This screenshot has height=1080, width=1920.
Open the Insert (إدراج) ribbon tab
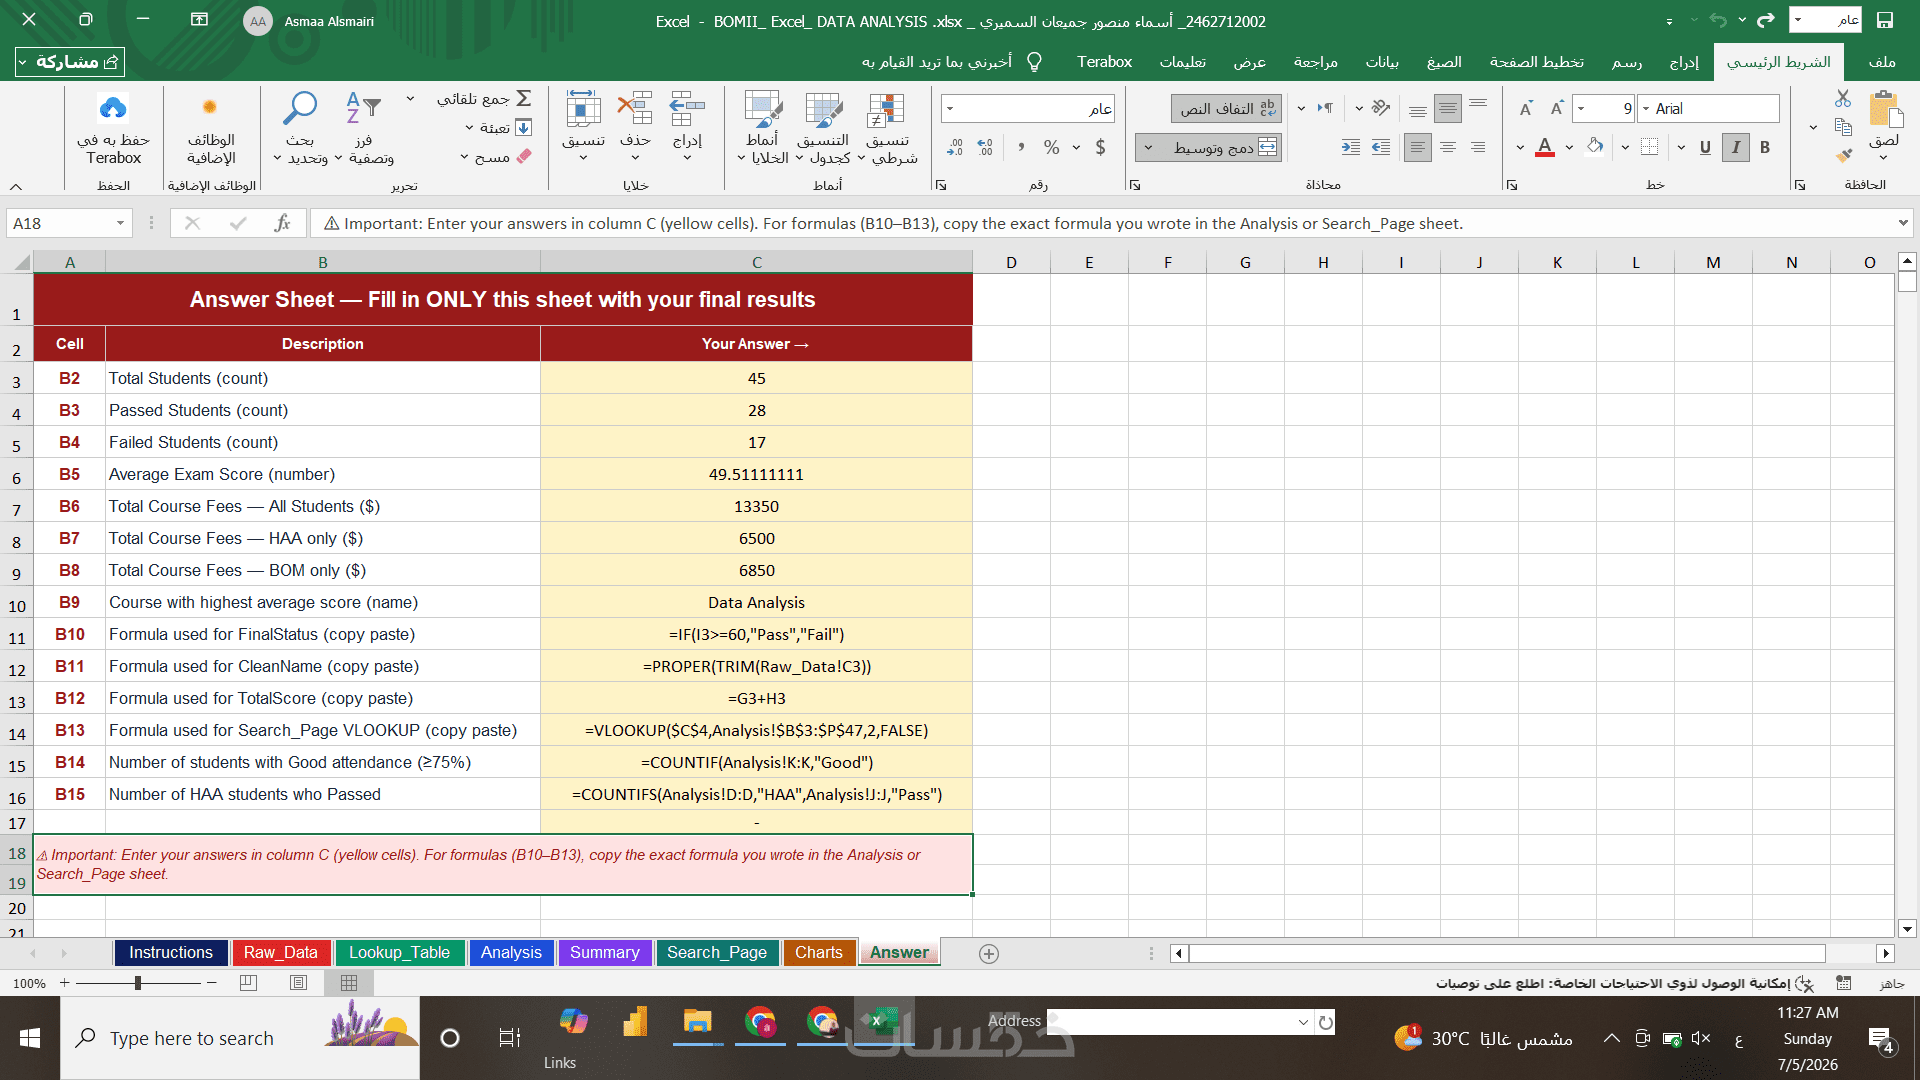coord(1684,62)
